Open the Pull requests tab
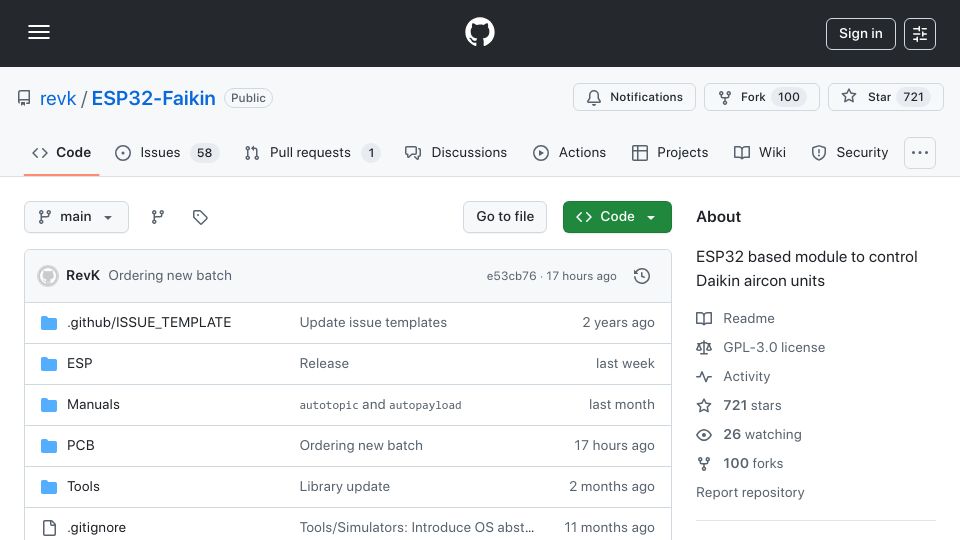This screenshot has height=540, width=960. pyautogui.click(x=312, y=152)
